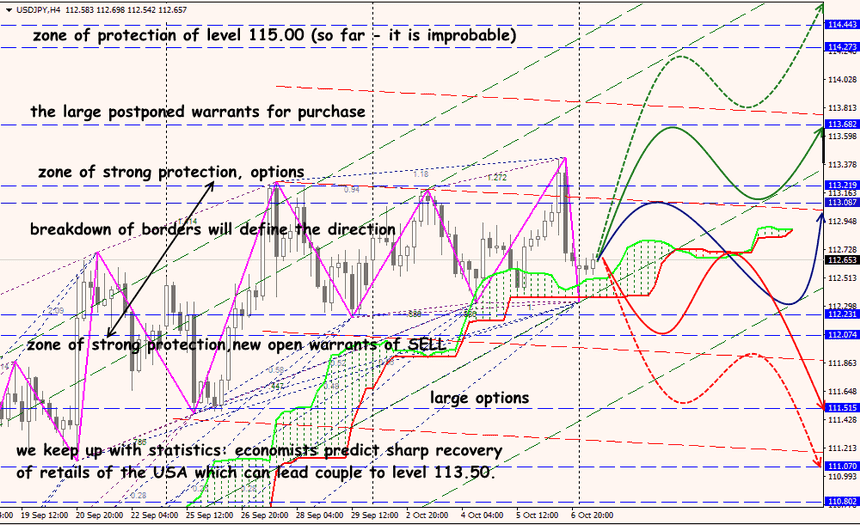This screenshot has height=525, width=860.
Task: Click the 4 Oct 04:00 time label
Action: coord(482,516)
